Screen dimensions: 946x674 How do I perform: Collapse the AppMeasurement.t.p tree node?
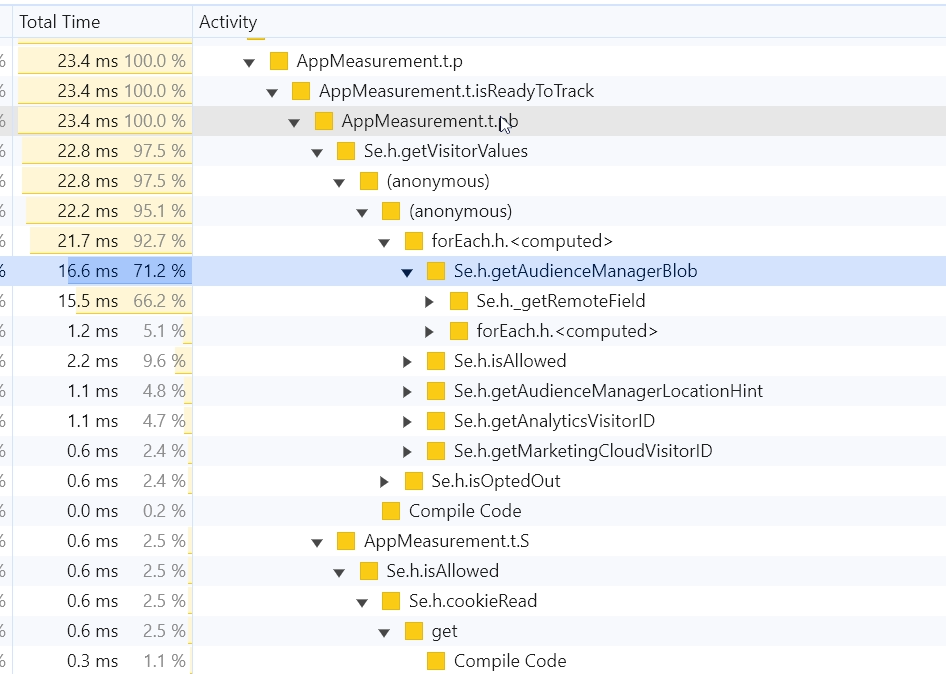coord(249,61)
